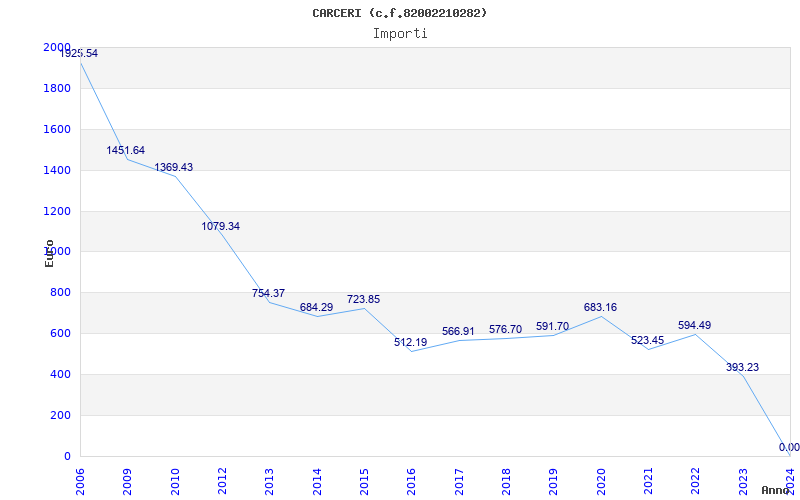Click the 1200 y-axis tick label

pyautogui.click(x=57, y=211)
